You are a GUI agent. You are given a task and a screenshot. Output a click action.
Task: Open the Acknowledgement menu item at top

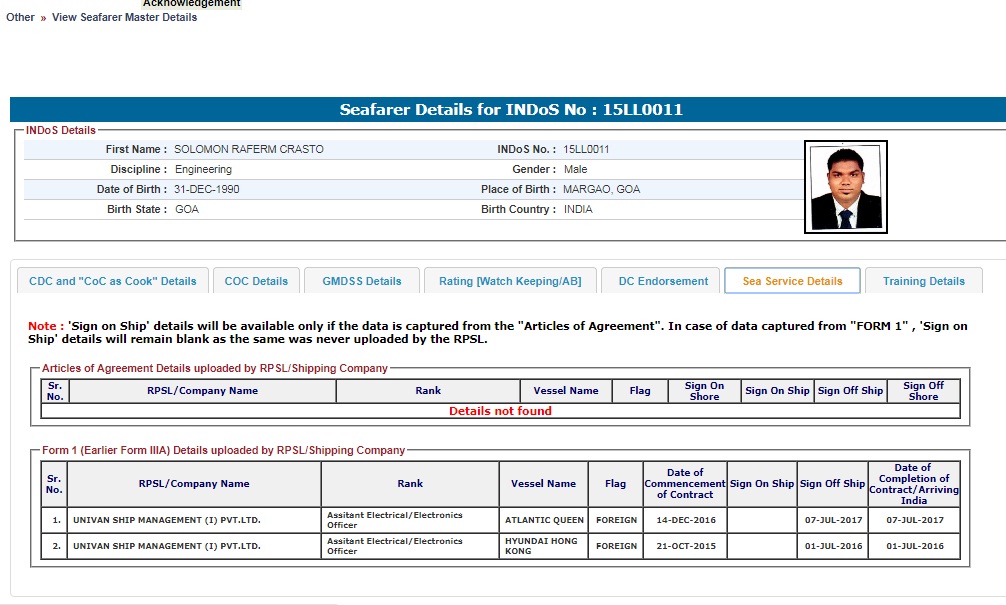click(x=191, y=4)
